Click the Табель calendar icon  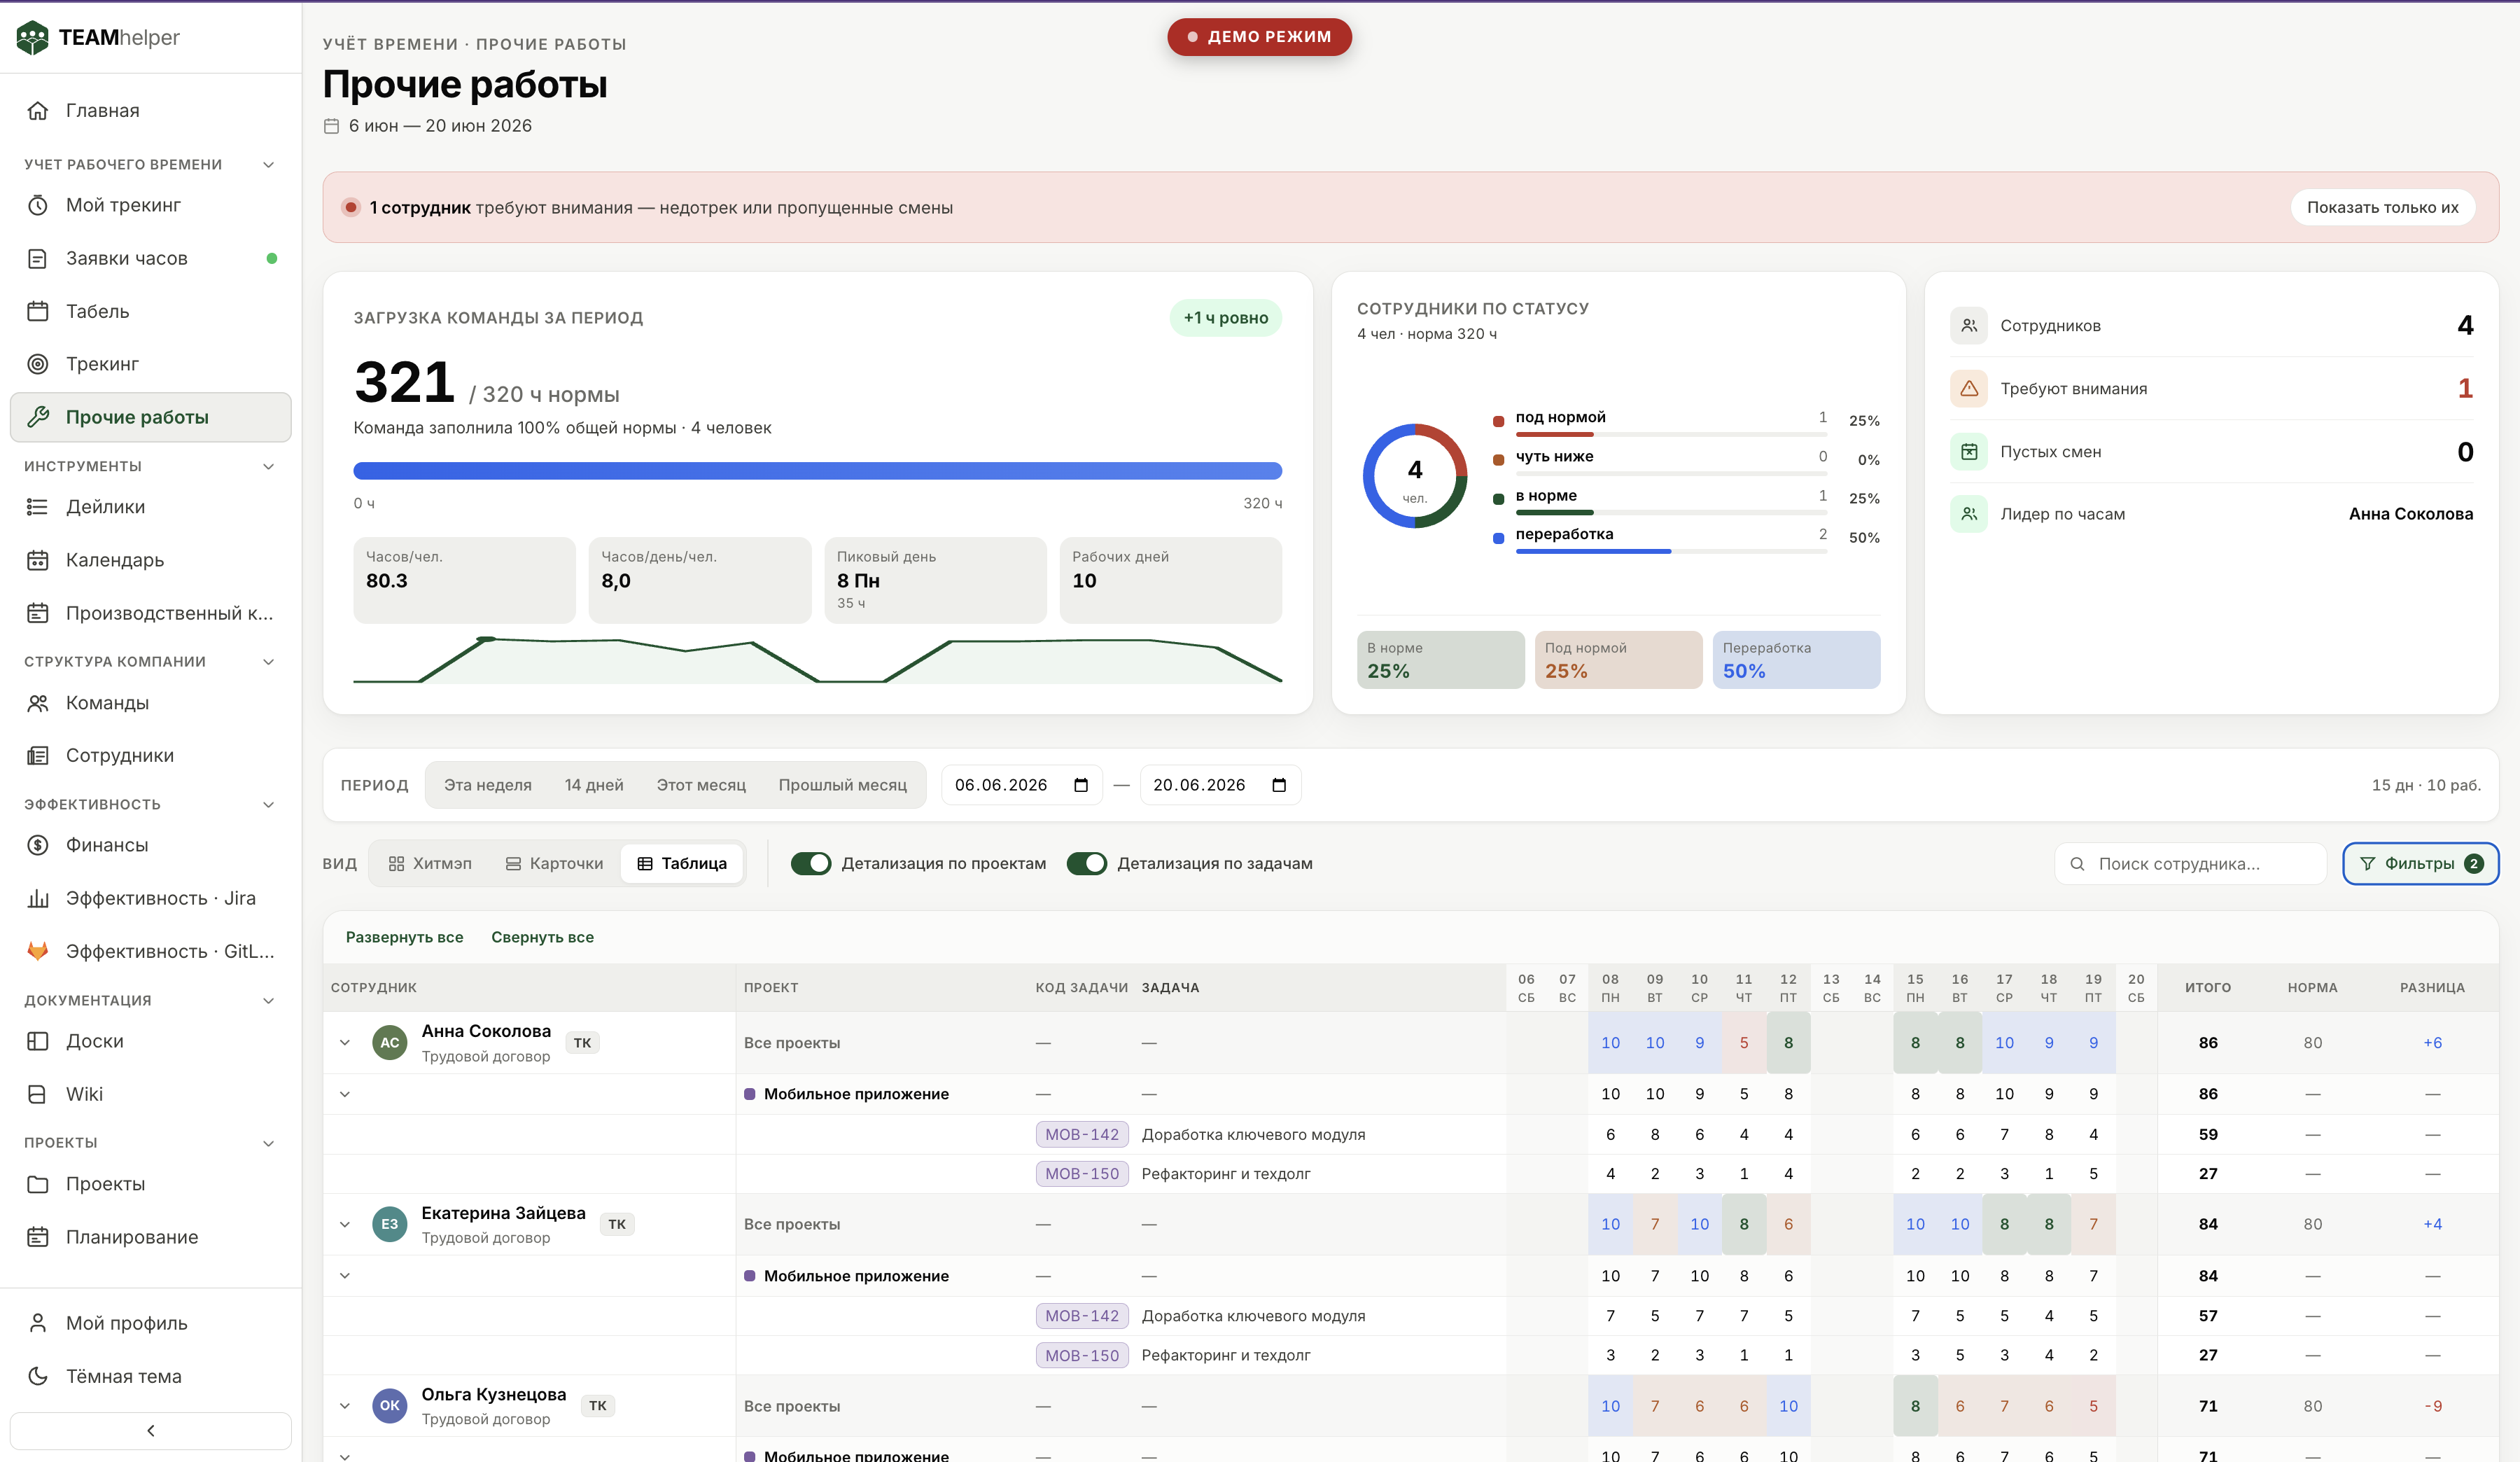(x=38, y=311)
